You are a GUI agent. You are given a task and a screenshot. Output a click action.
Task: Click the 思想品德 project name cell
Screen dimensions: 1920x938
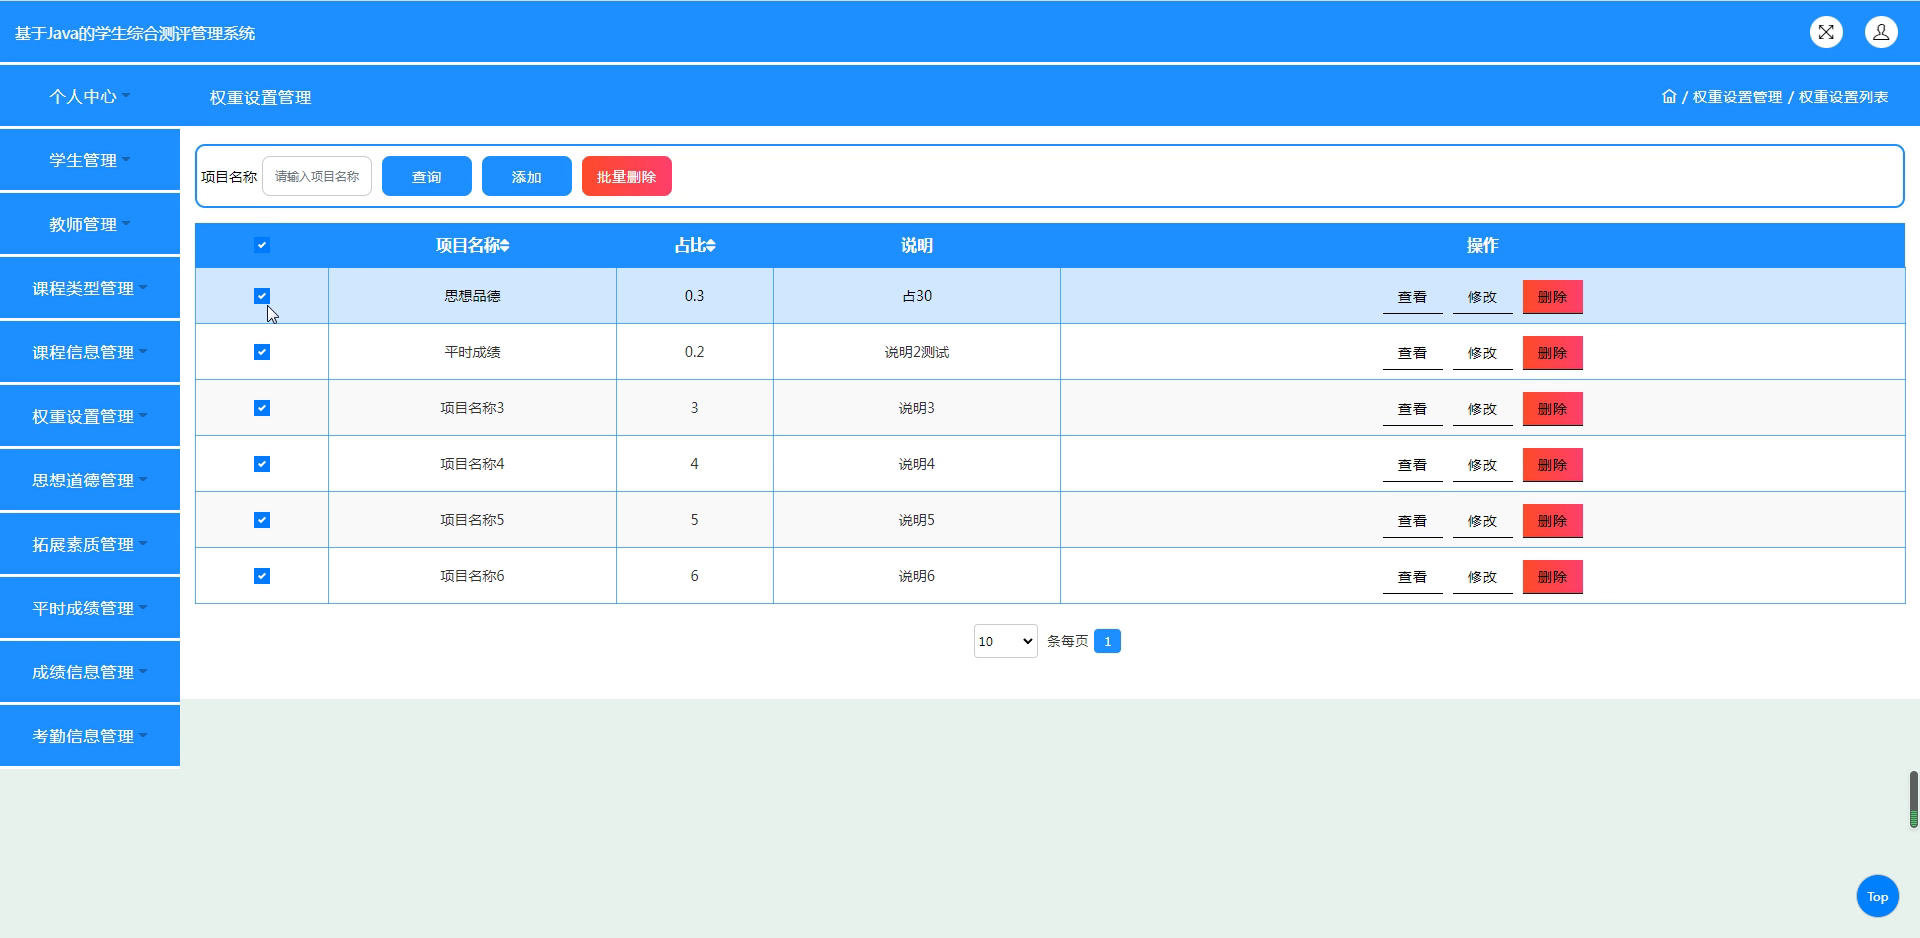click(x=472, y=296)
